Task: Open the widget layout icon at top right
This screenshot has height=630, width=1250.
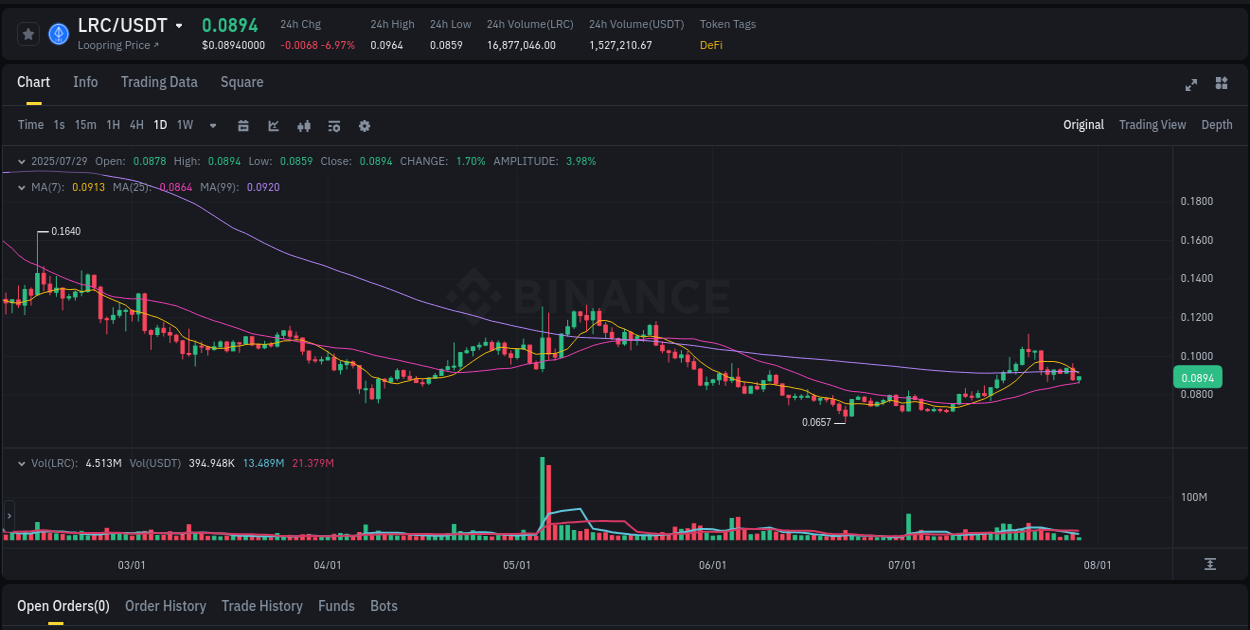Action: coord(1221,85)
